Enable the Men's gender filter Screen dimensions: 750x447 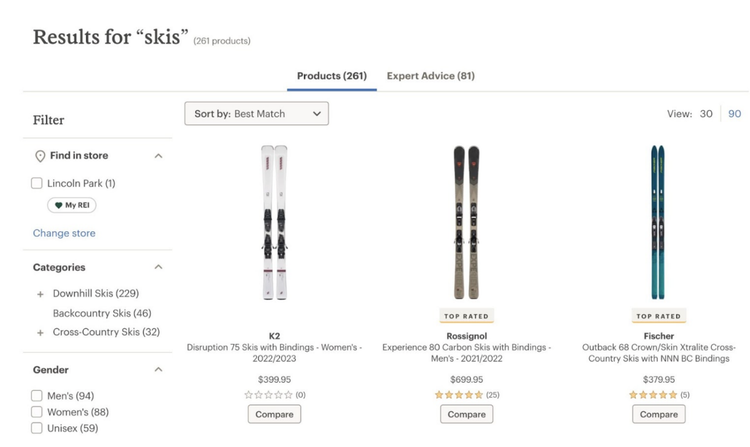tap(37, 396)
